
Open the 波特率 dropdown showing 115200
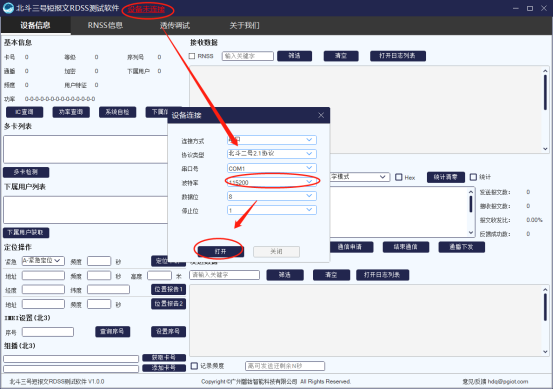click(272, 182)
